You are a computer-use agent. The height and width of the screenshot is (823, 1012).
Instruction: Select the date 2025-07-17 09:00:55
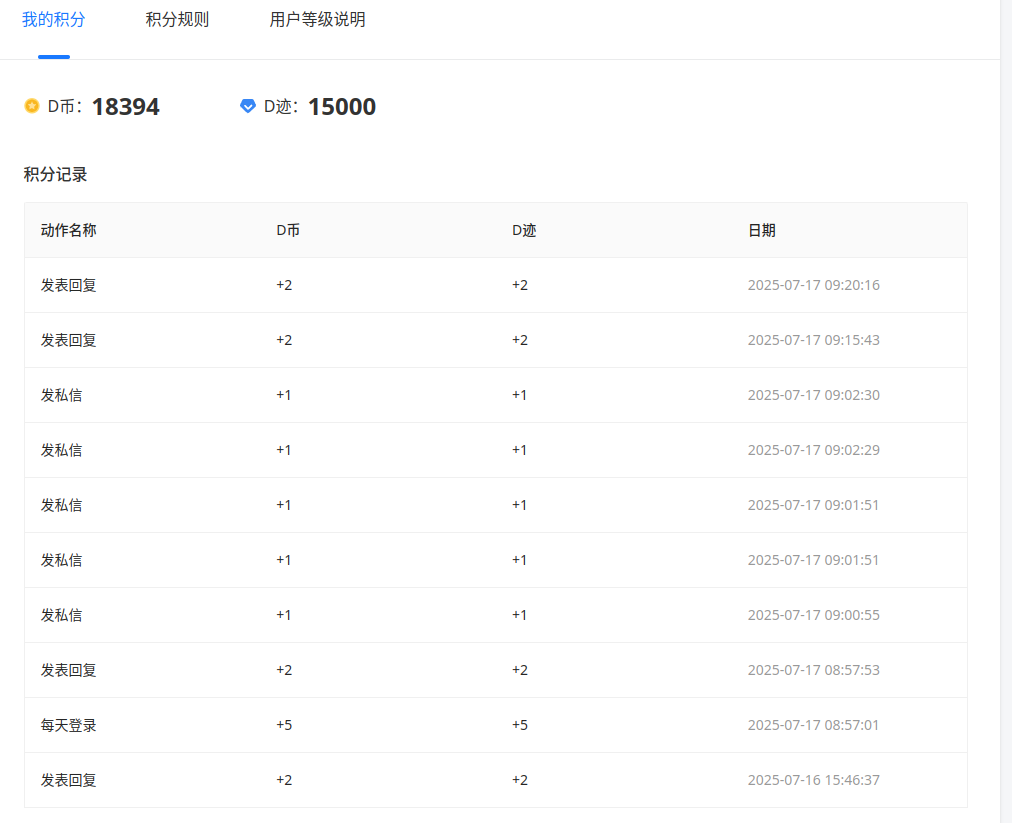point(814,615)
